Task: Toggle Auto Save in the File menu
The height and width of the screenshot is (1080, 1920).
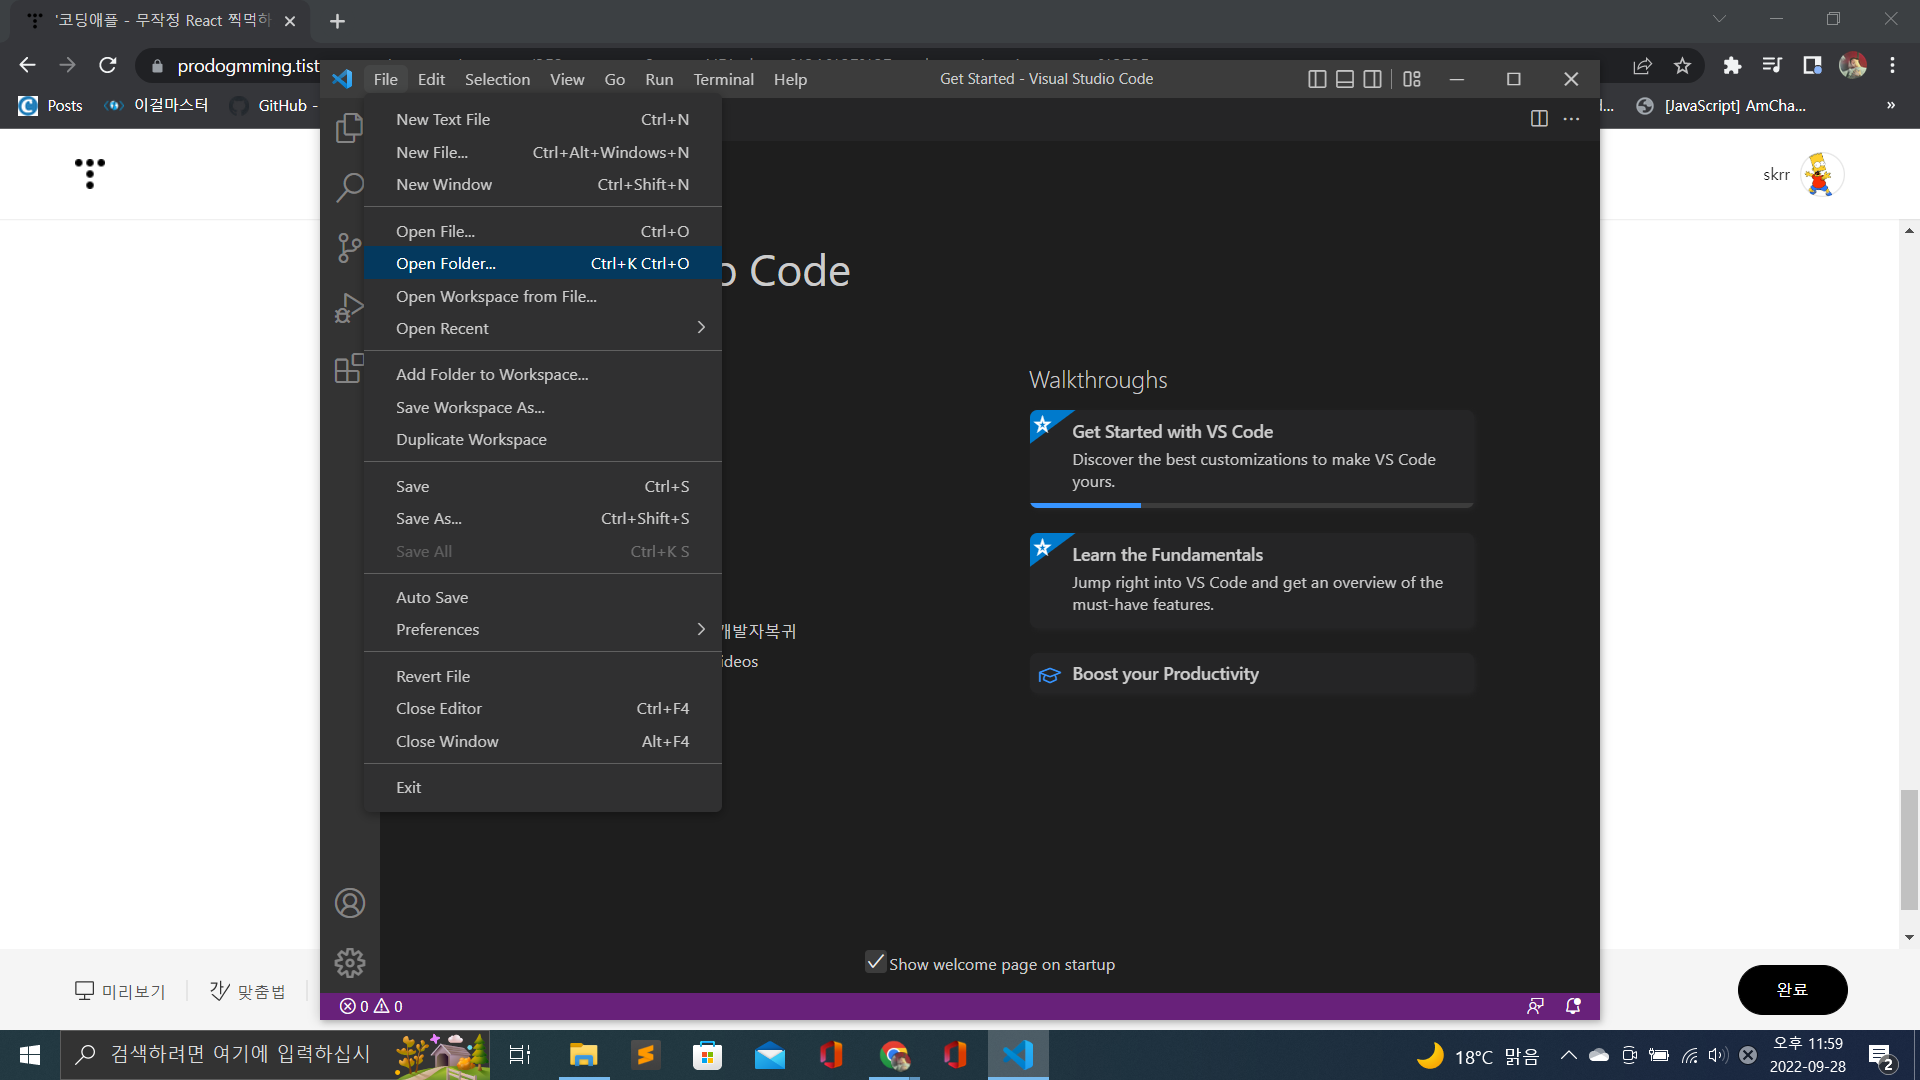Action: tap(542, 597)
